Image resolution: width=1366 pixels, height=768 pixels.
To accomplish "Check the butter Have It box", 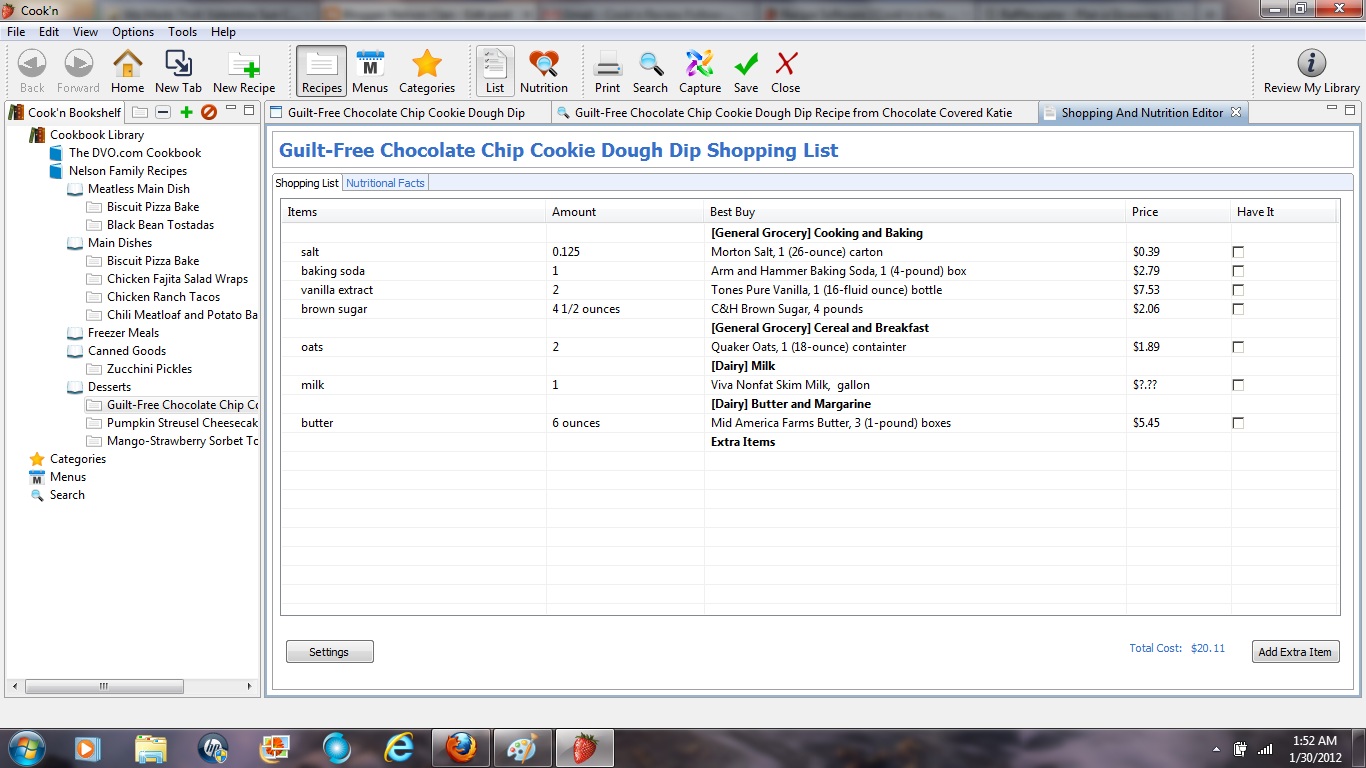I will pyautogui.click(x=1238, y=423).
